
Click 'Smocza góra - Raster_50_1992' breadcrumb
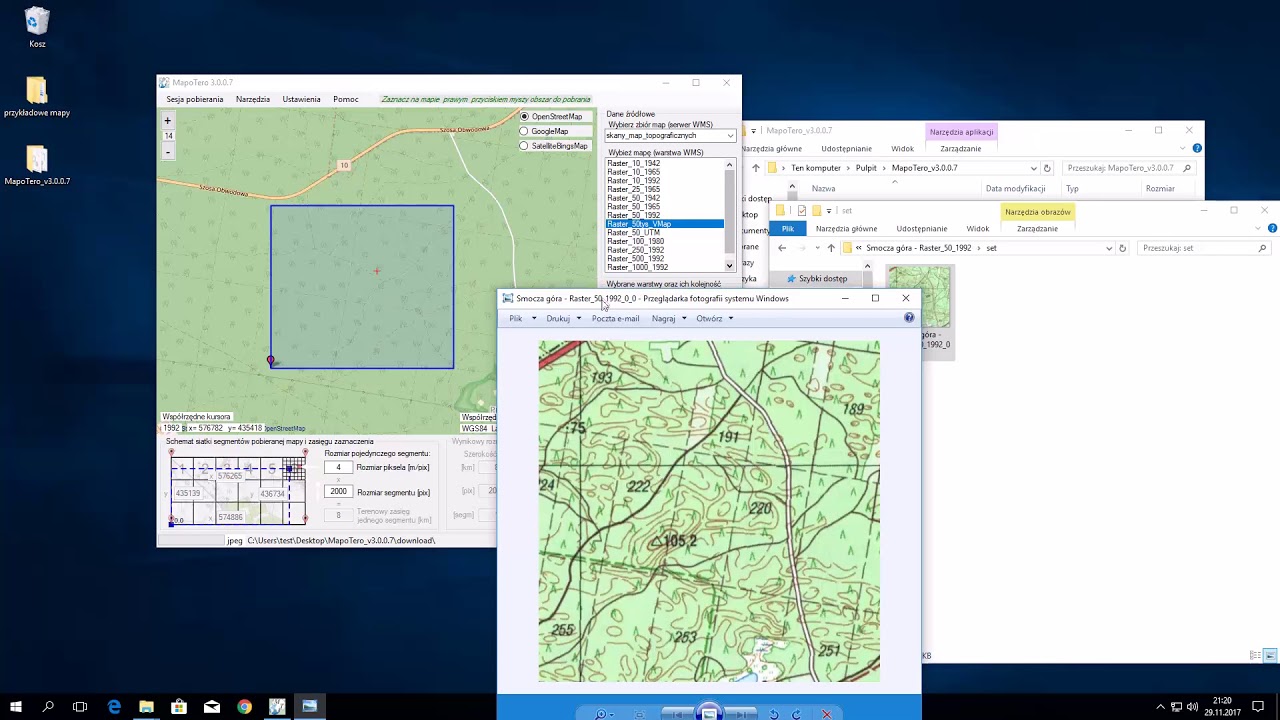(x=919, y=248)
